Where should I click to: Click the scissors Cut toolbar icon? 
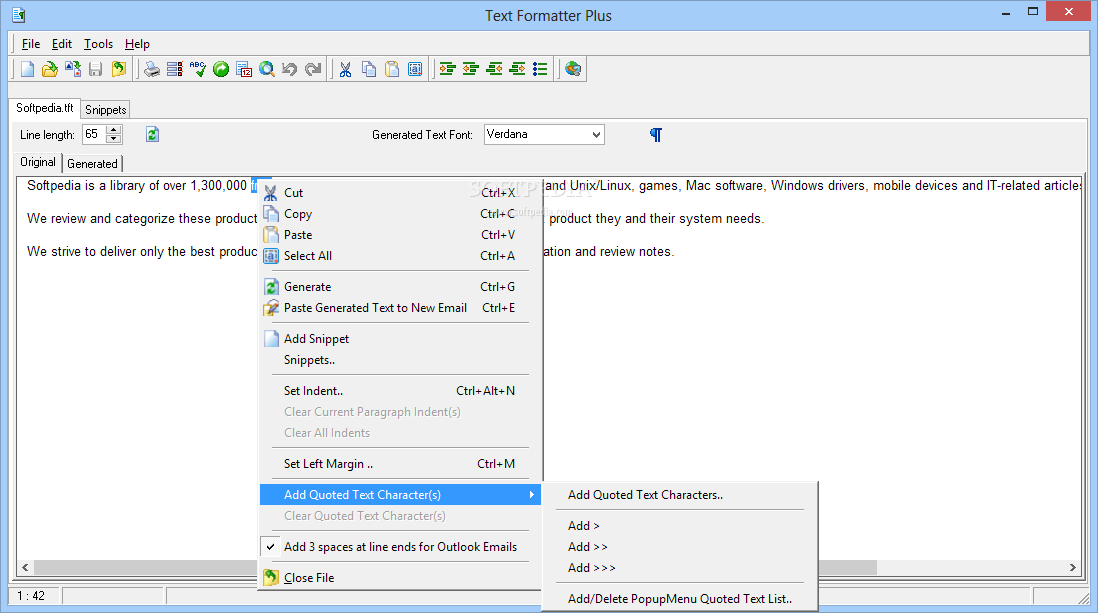point(345,69)
